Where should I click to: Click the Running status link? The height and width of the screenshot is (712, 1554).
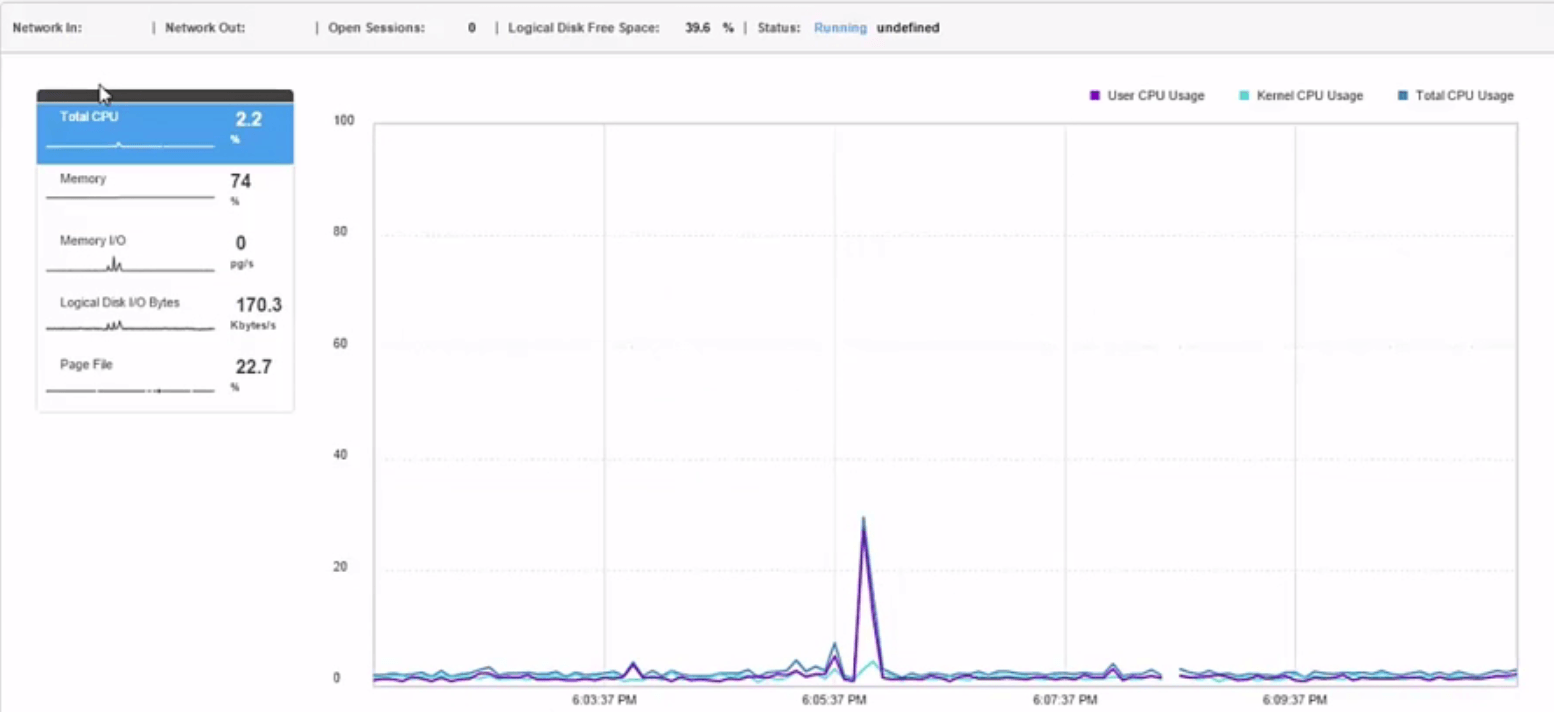[x=840, y=28]
